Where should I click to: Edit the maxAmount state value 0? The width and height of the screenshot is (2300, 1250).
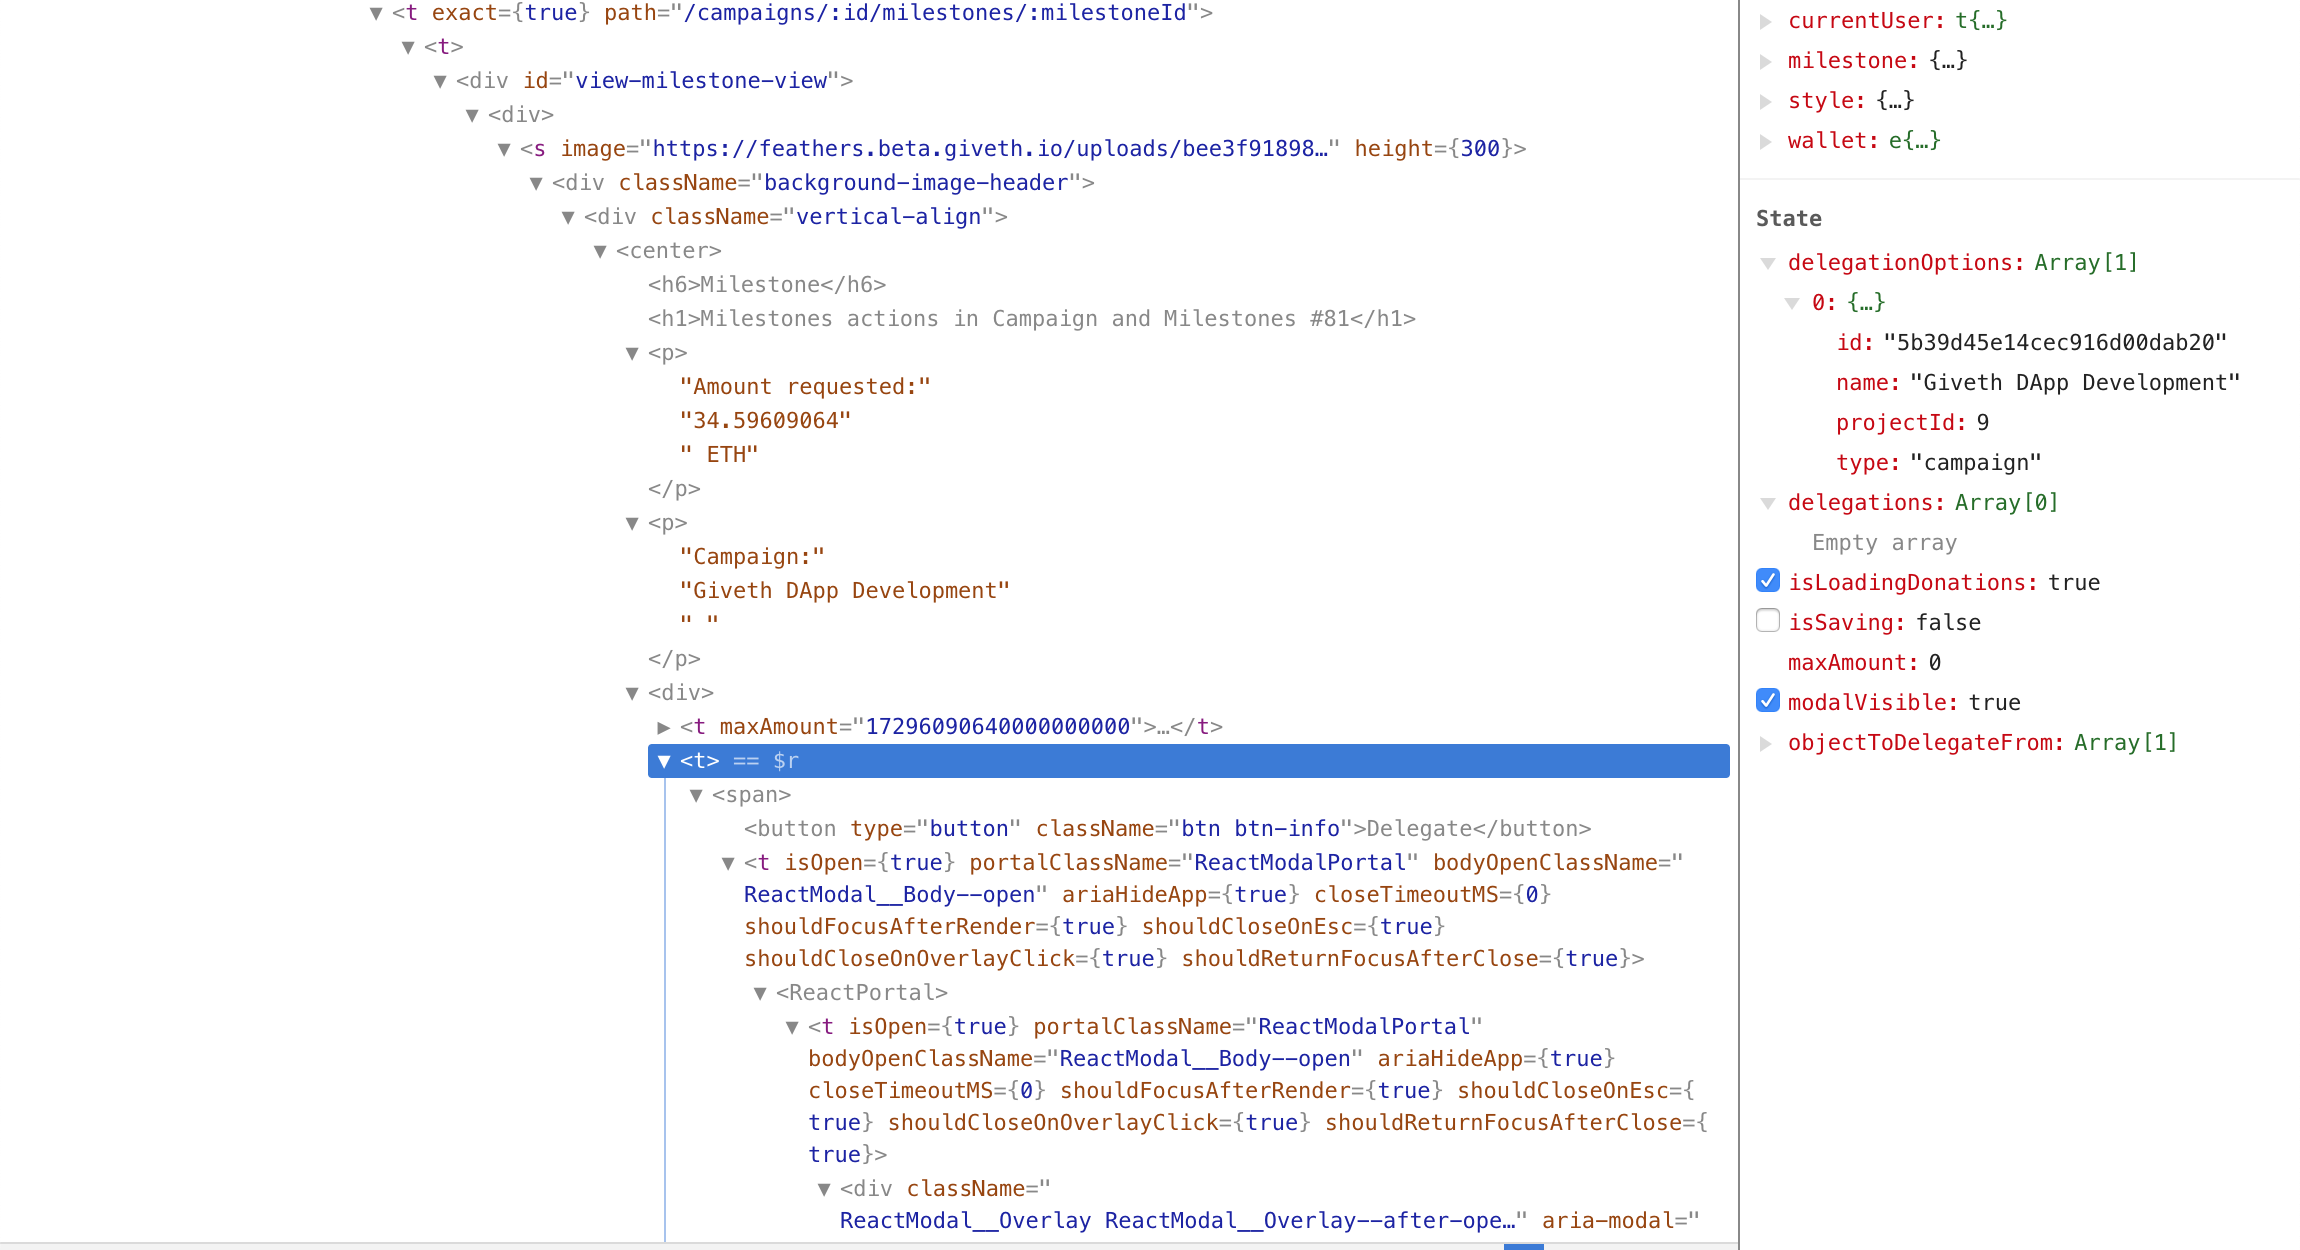pyautogui.click(x=1935, y=662)
